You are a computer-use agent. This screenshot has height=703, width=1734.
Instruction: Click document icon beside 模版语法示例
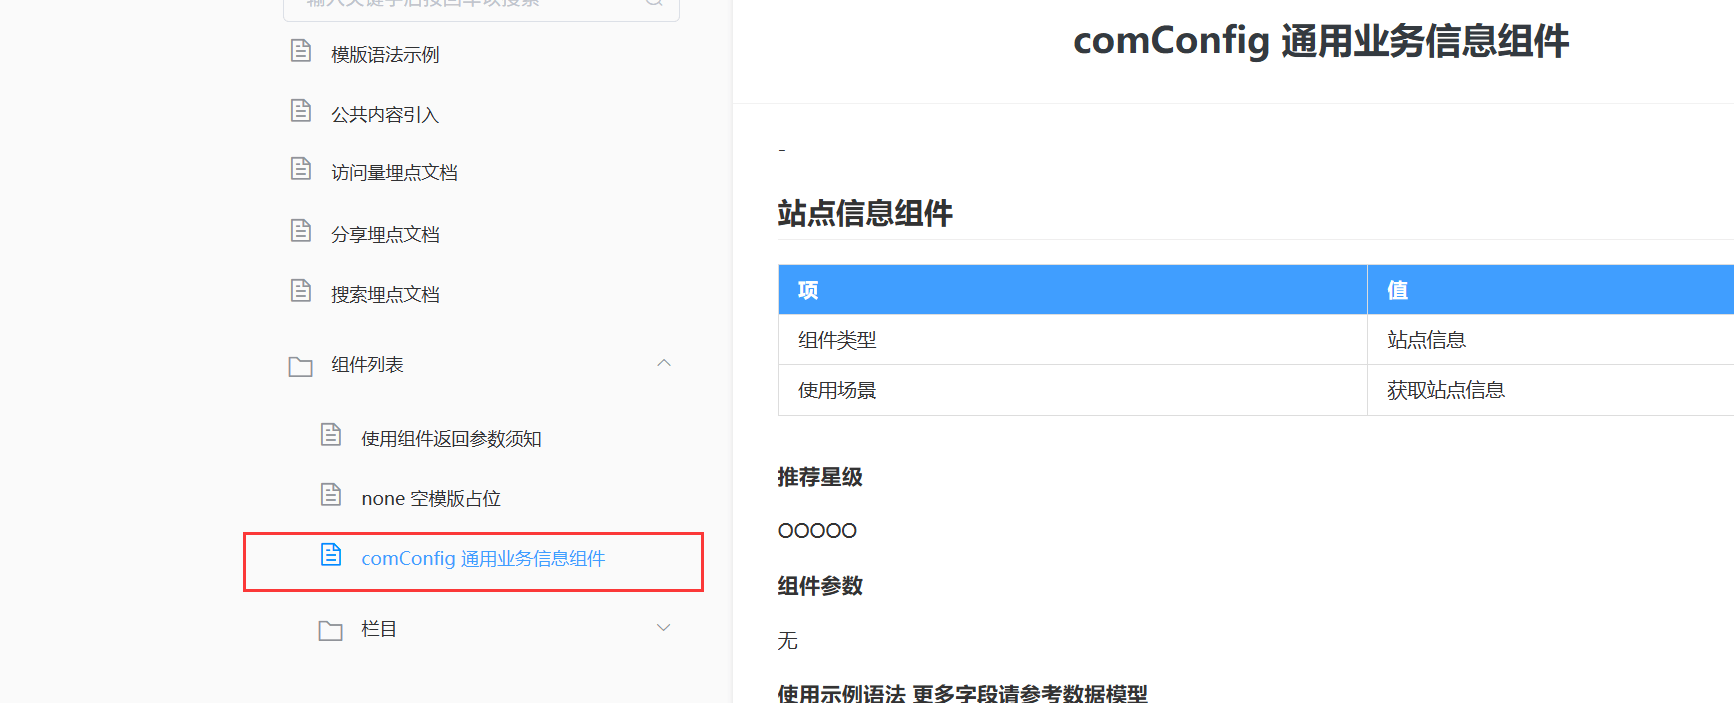pyautogui.click(x=301, y=51)
